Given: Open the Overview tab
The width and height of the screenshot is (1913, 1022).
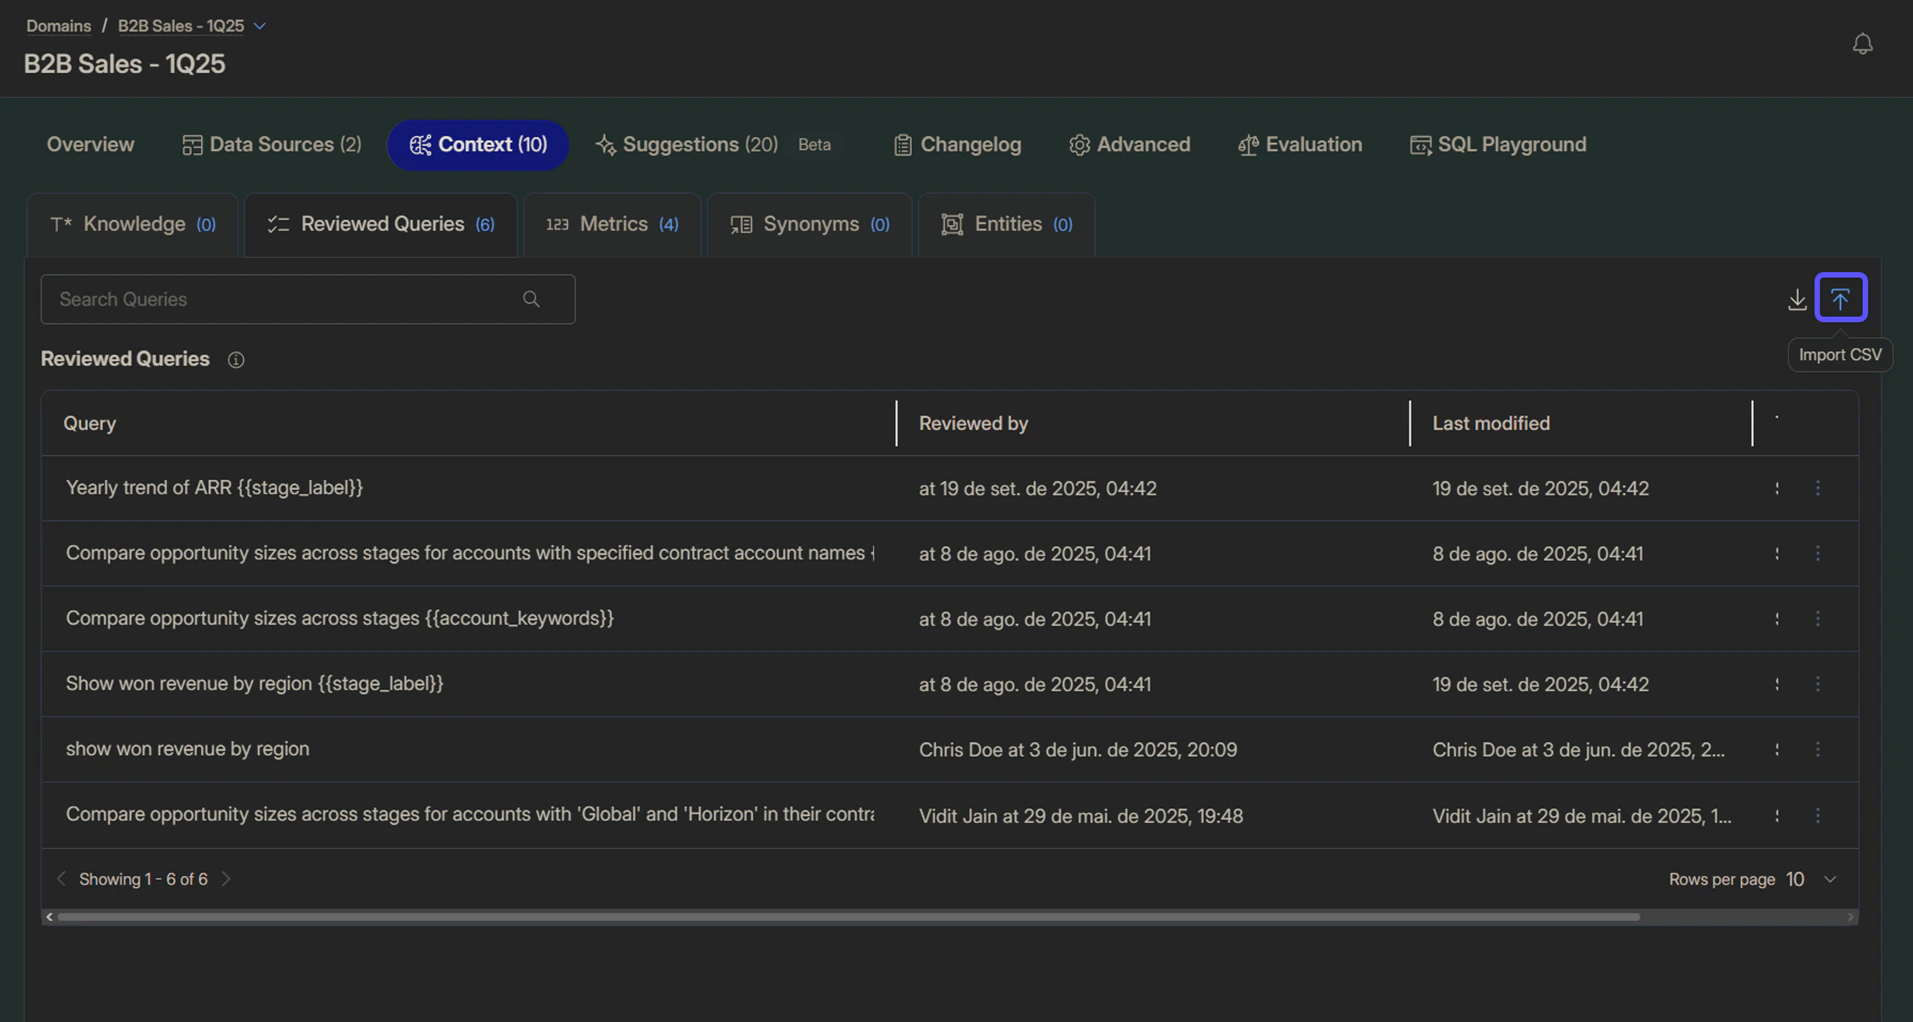Looking at the screenshot, I should [x=90, y=145].
